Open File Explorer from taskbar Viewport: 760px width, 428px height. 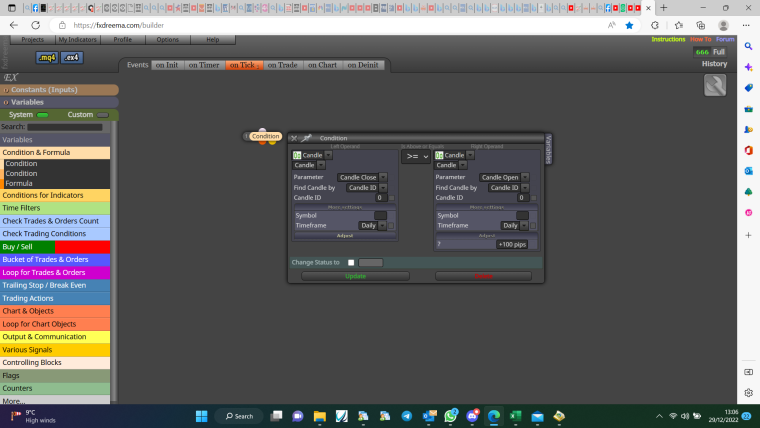pyautogui.click(x=319, y=416)
